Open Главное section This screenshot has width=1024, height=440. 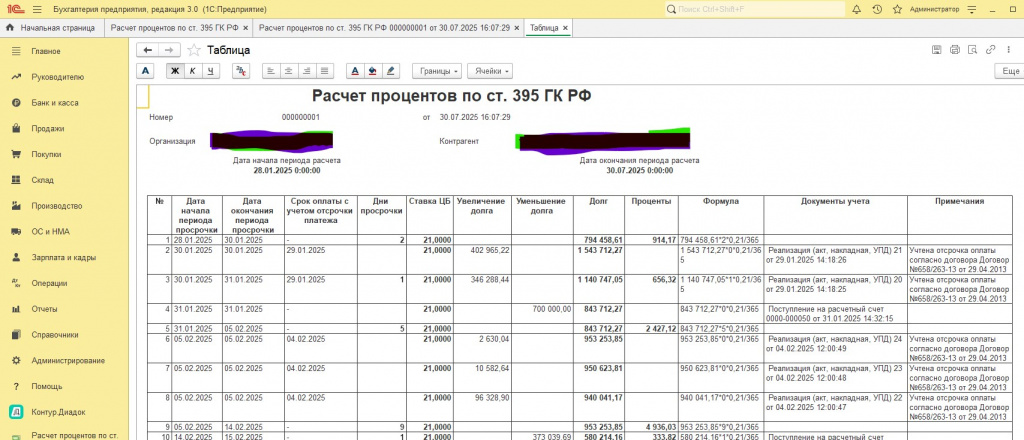64,52
